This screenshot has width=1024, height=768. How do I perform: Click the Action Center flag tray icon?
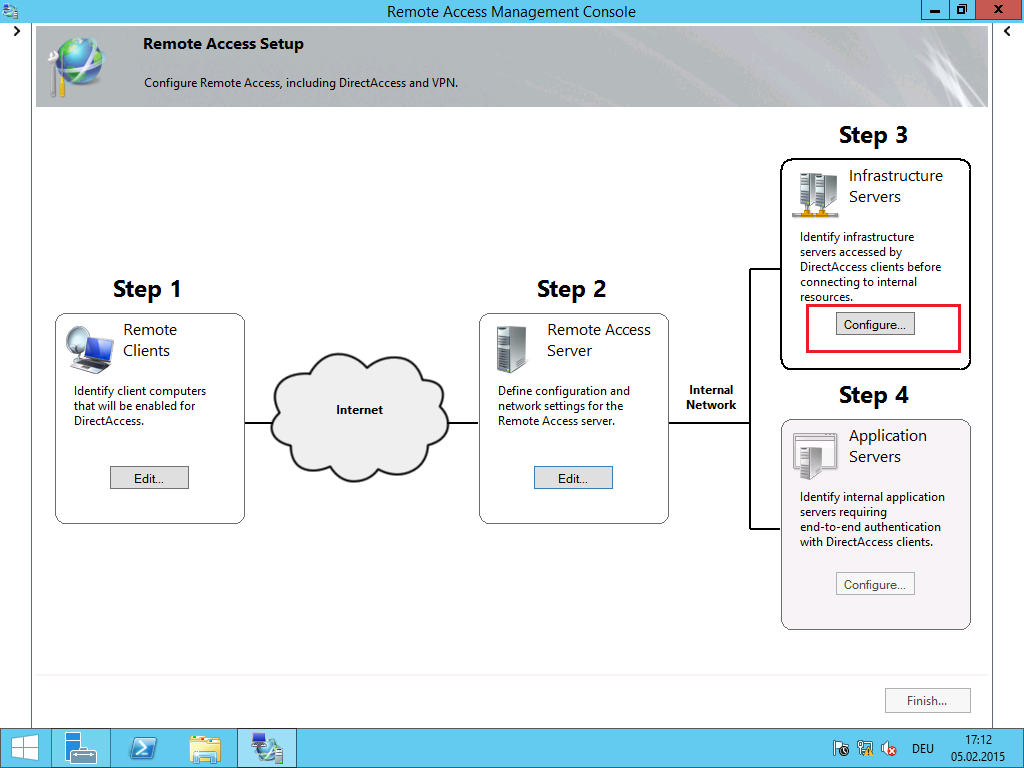point(841,748)
